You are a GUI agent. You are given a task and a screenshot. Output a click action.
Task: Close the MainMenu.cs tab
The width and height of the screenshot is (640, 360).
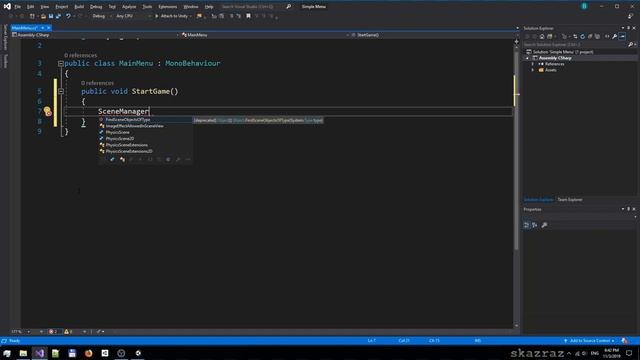(x=49, y=28)
